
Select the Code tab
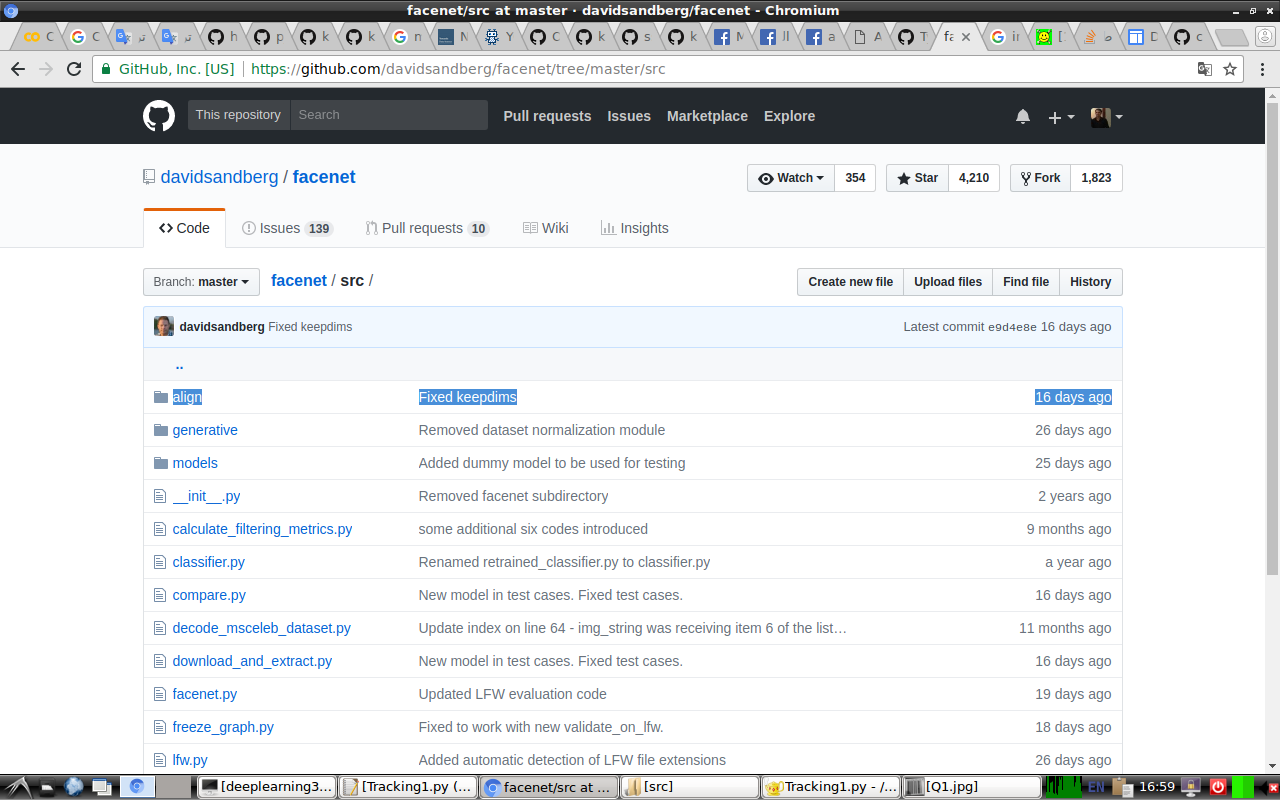point(184,228)
